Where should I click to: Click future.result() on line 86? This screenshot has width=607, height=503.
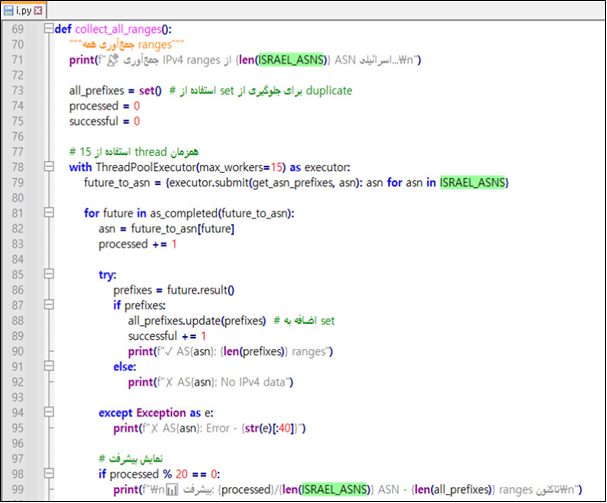[201, 290]
